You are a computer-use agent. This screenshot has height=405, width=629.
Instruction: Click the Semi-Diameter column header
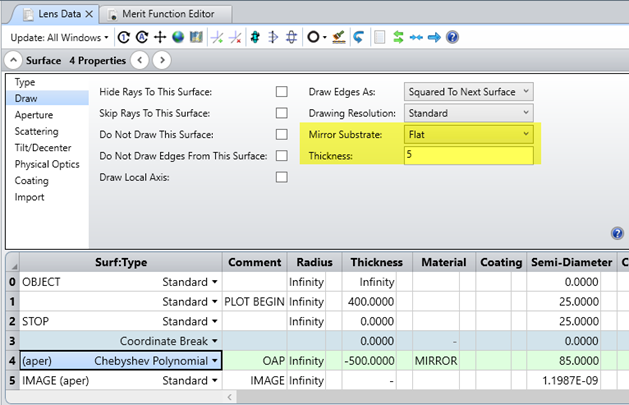pyautogui.click(x=571, y=262)
